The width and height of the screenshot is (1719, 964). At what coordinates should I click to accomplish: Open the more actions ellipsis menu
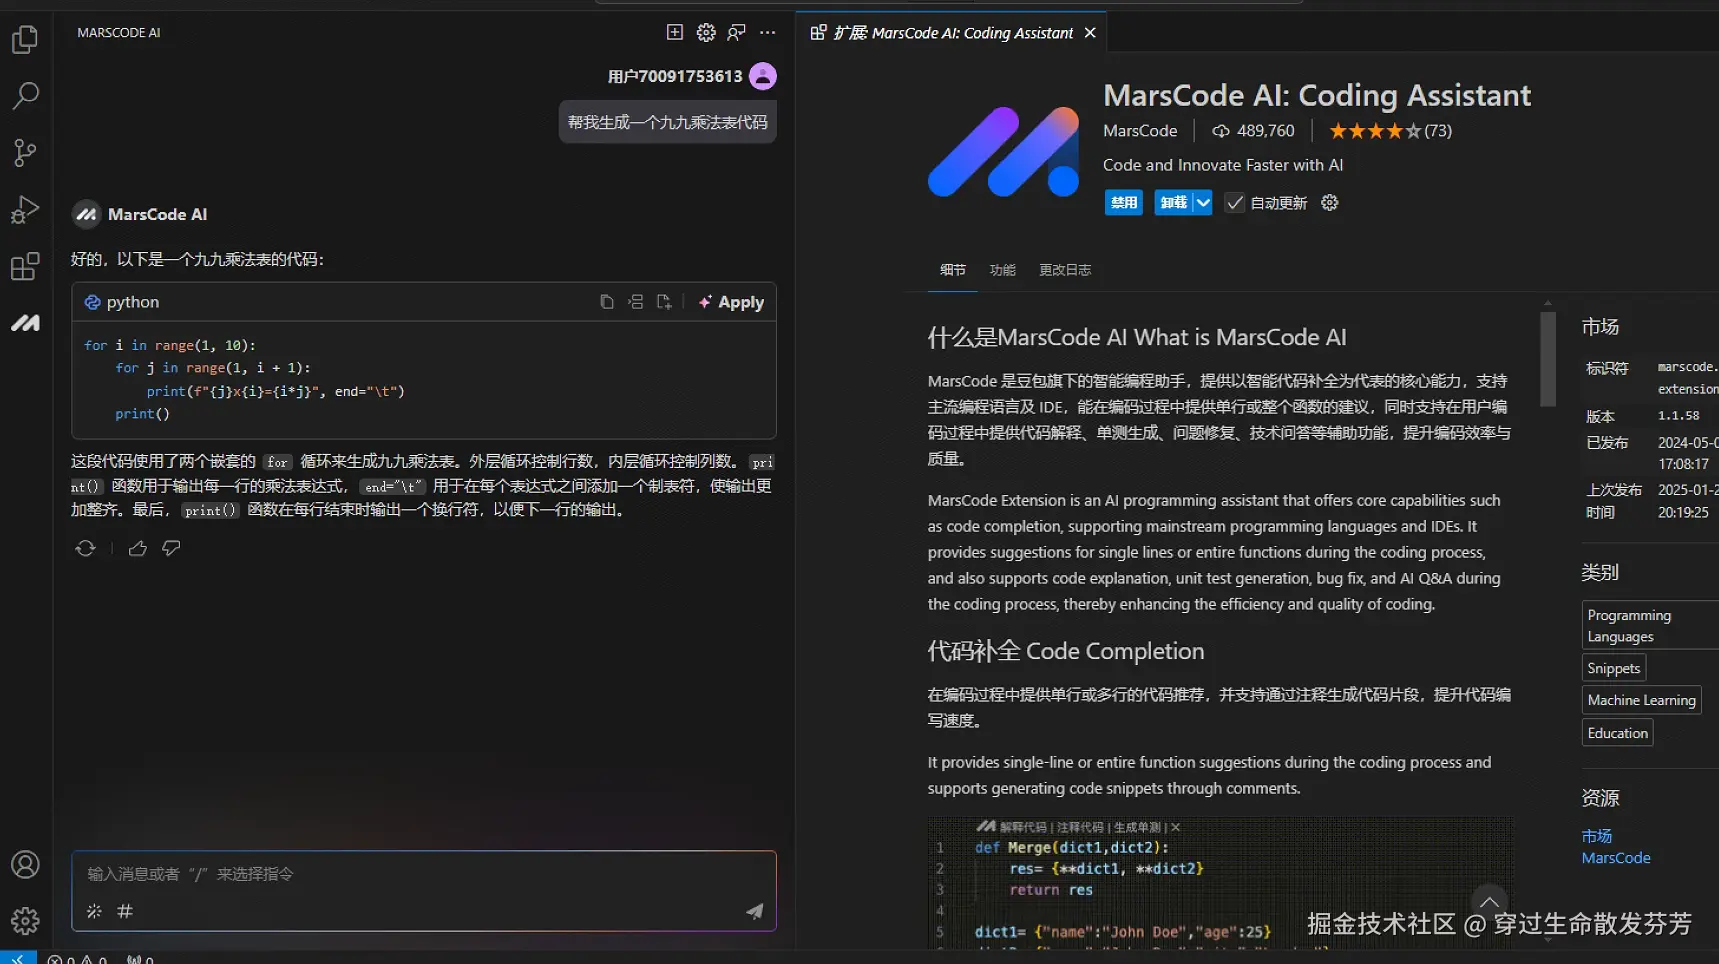(767, 33)
